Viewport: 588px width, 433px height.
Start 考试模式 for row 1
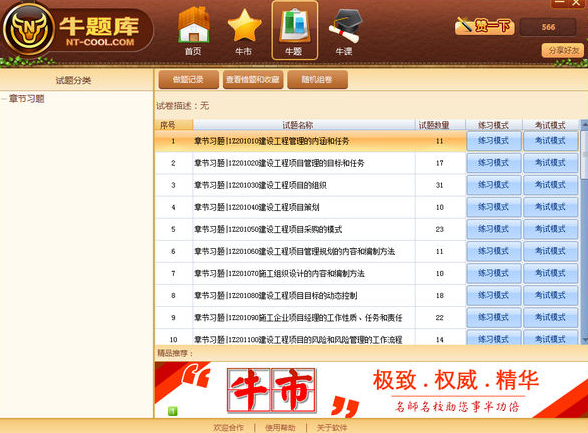click(x=550, y=141)
